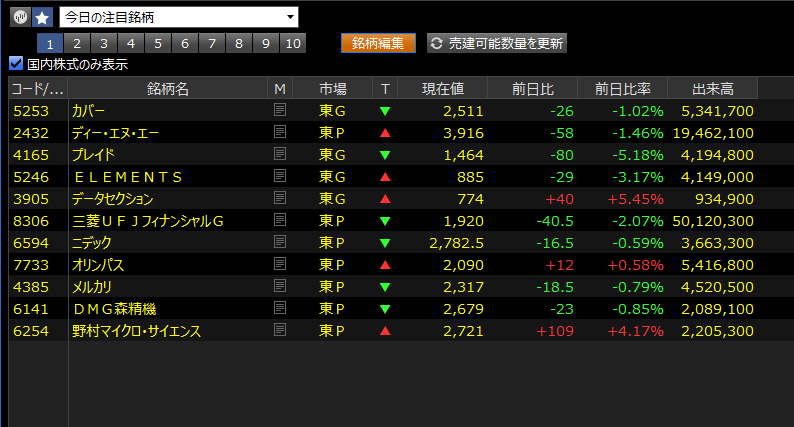Viewport: 794px width, 427px height.
Task: Select stock name DMG森精機
Action: pyautogui.click(x=114, y=309)
